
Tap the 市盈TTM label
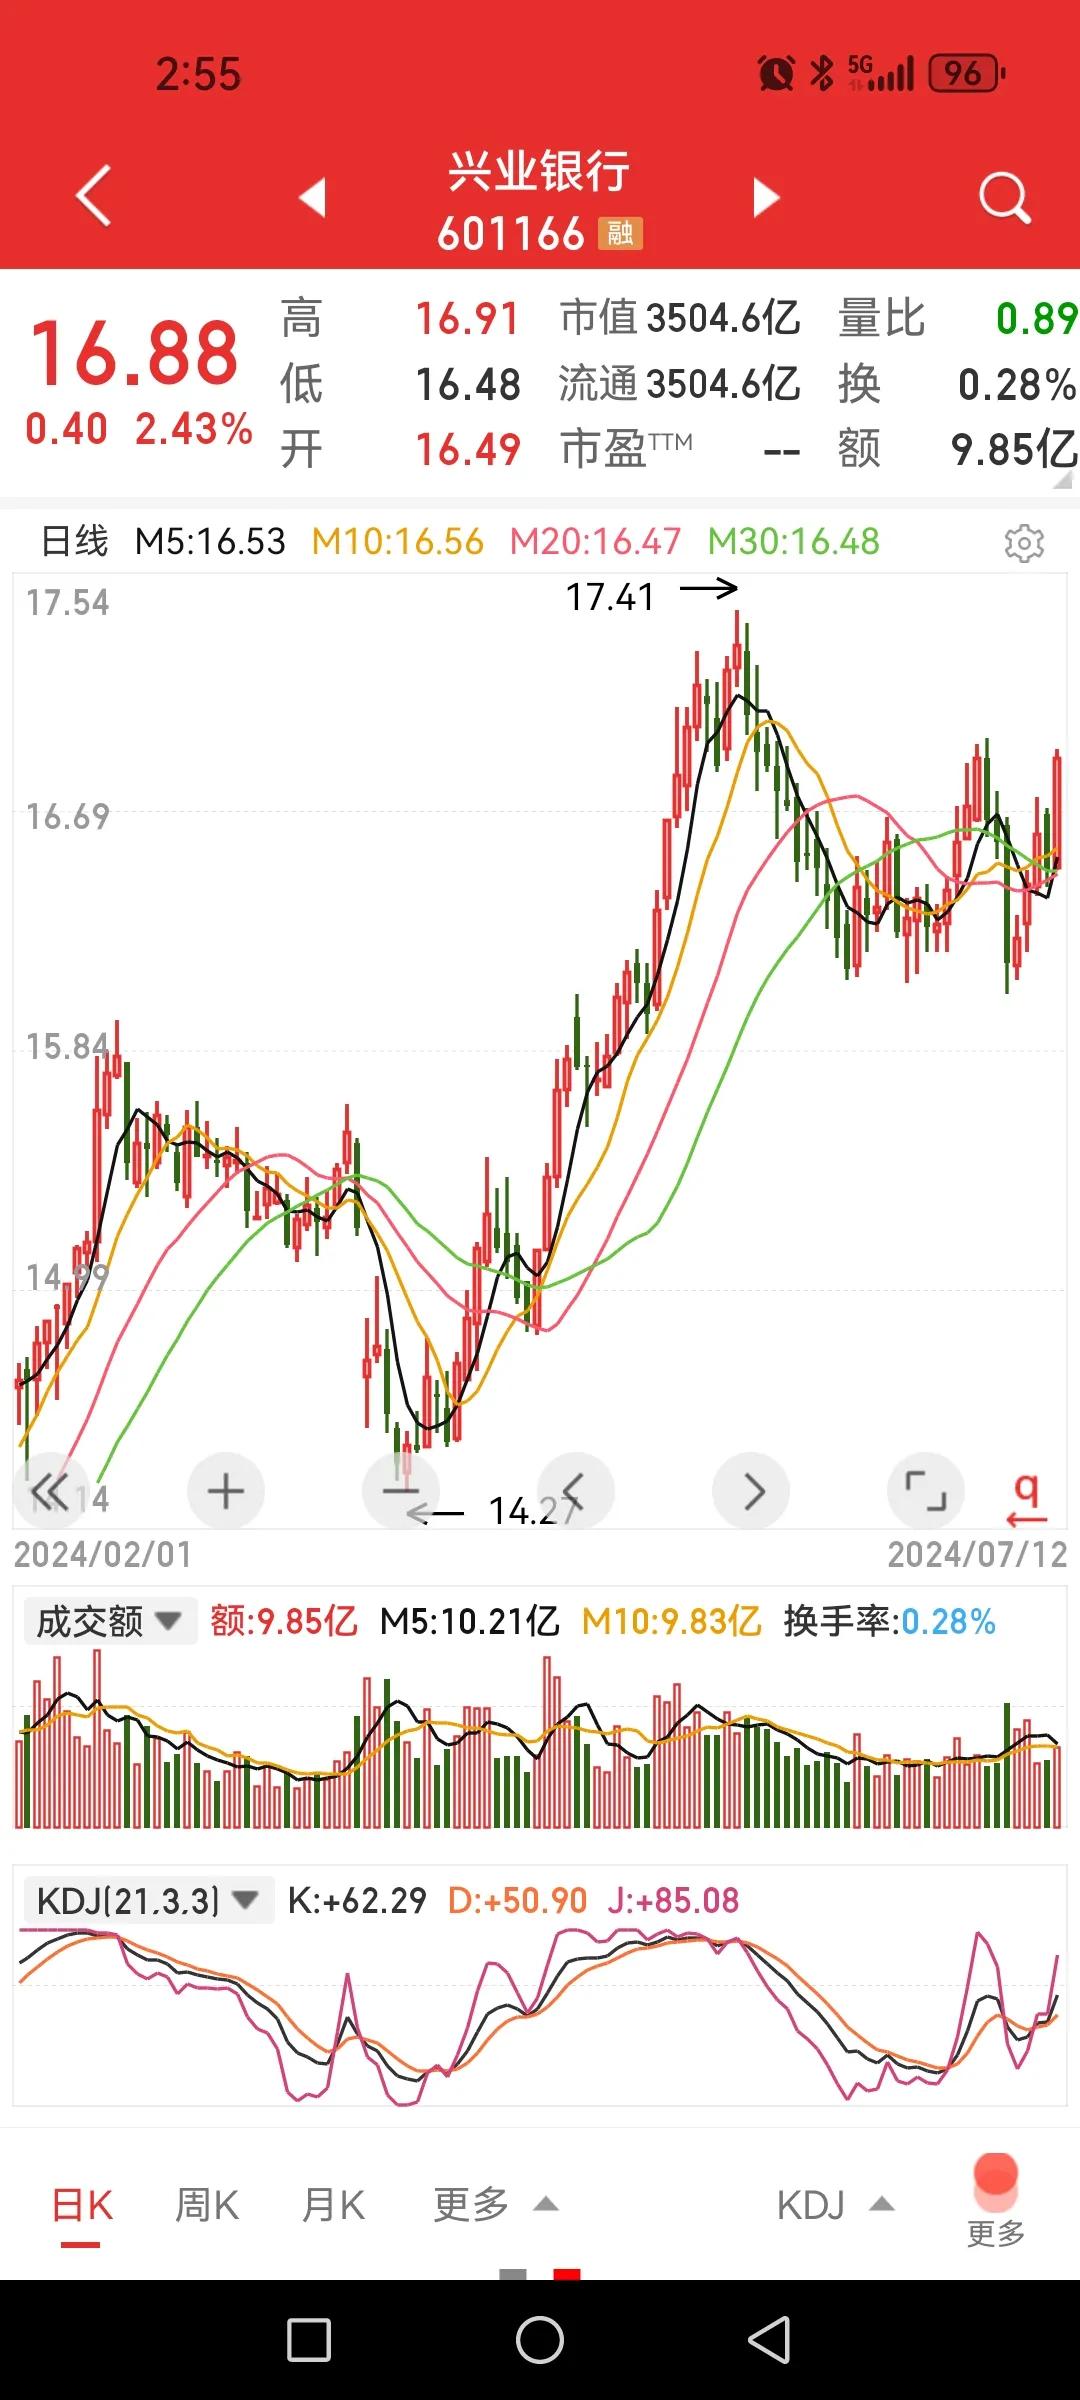click(x=626, y=448)
